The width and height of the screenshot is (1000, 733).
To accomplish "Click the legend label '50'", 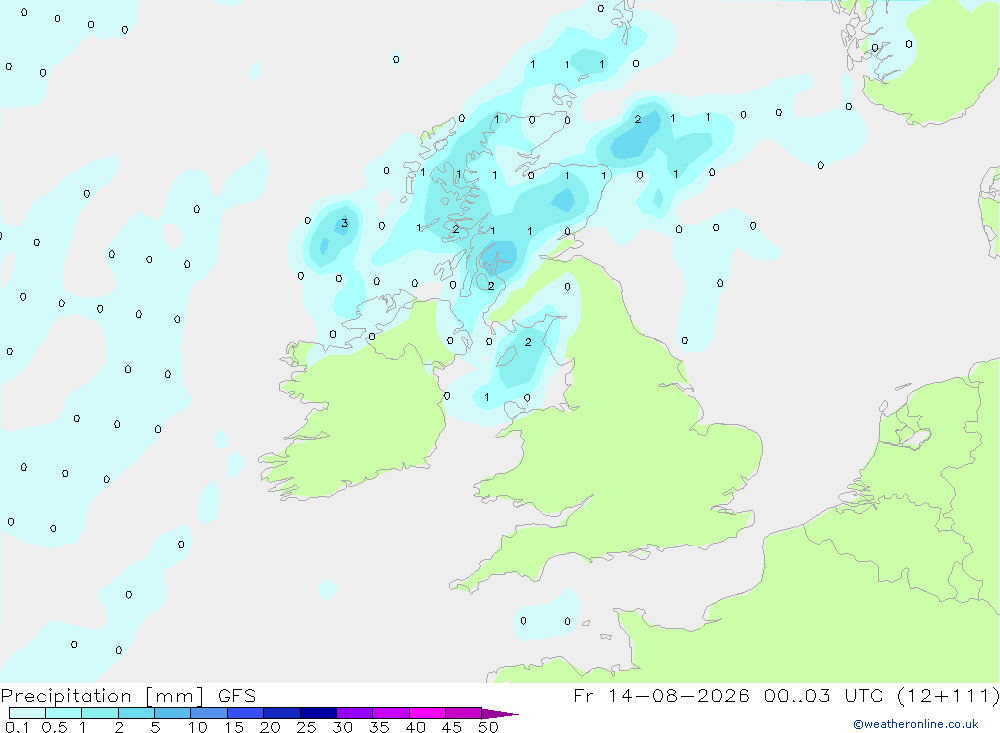I will pyautogui.click(x=489, y=727).
